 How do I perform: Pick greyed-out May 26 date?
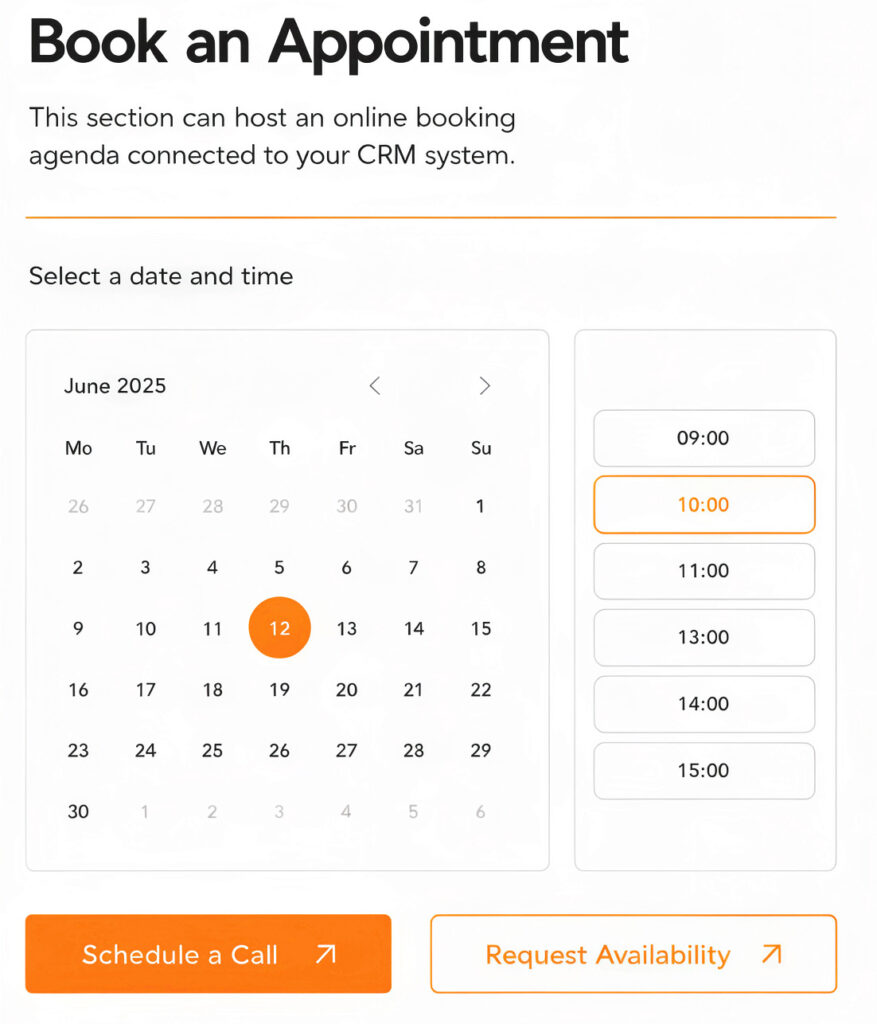pyautogui.click(x=78, y=506)
